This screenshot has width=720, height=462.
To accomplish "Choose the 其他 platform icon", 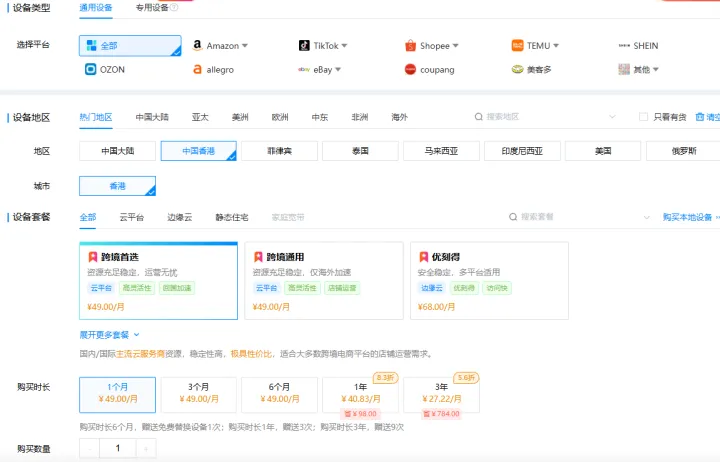I will 624,69.
